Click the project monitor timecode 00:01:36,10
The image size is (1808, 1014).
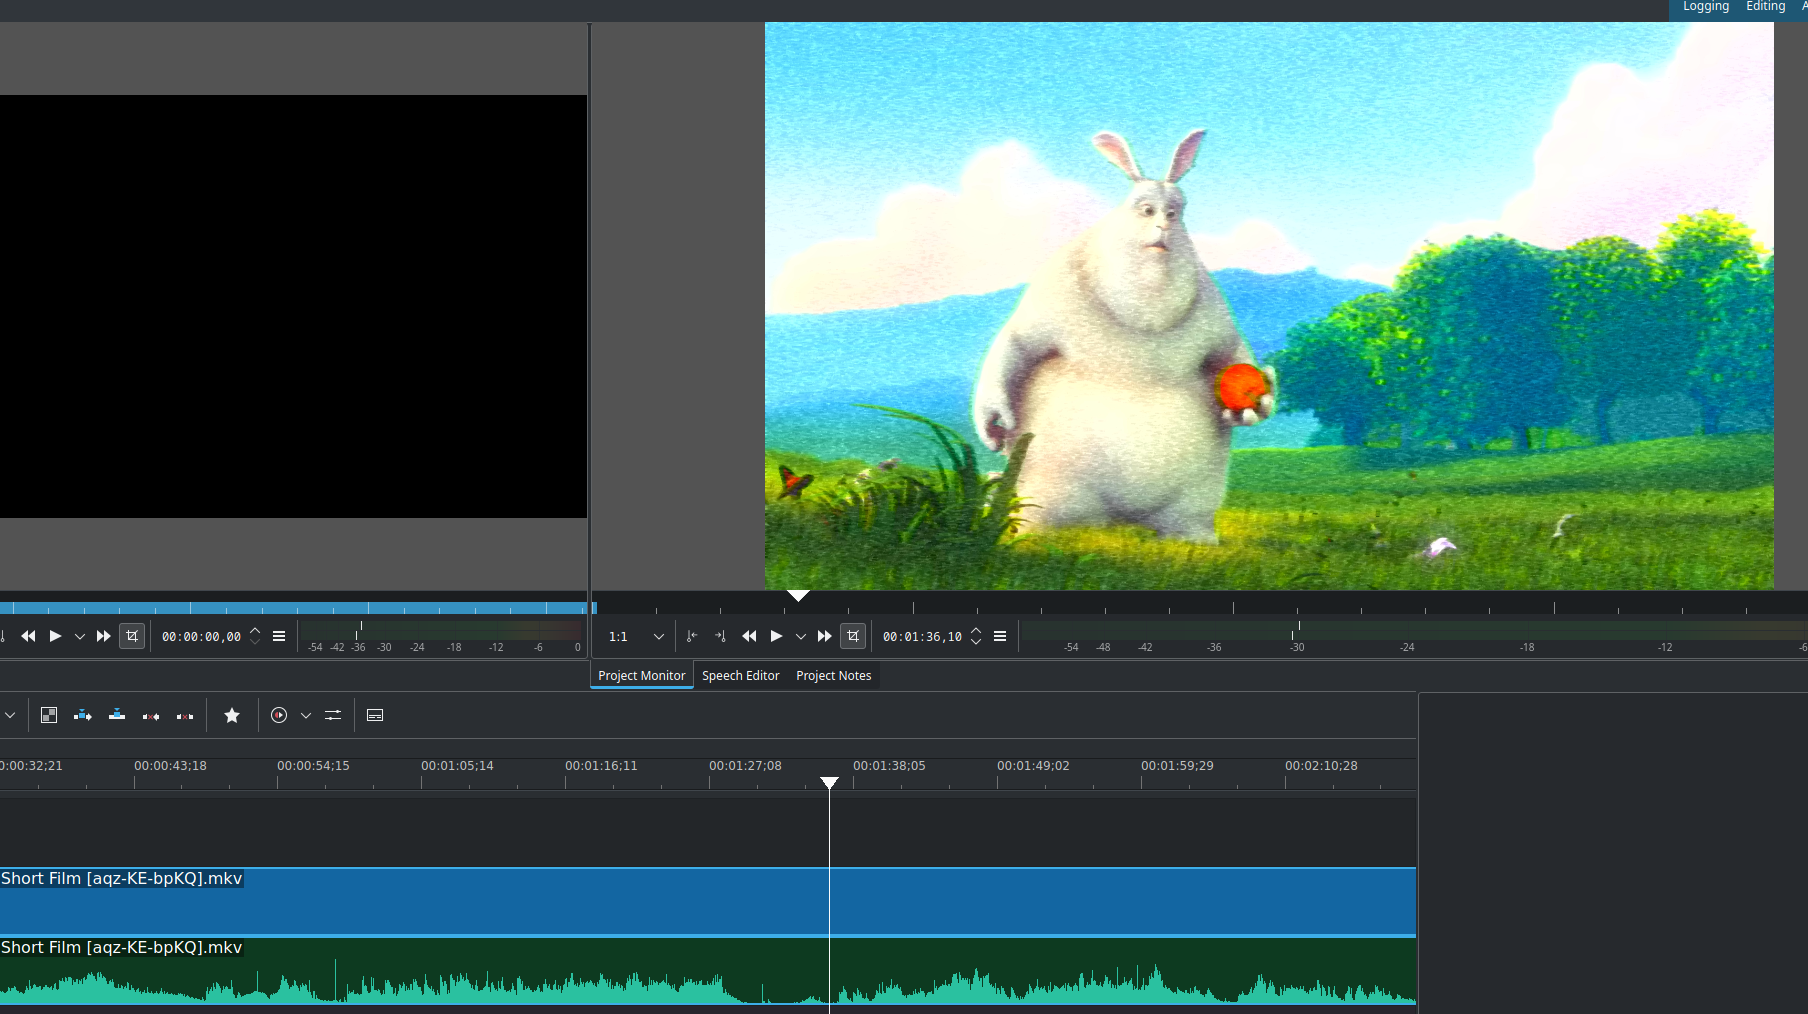click(922, 637)
